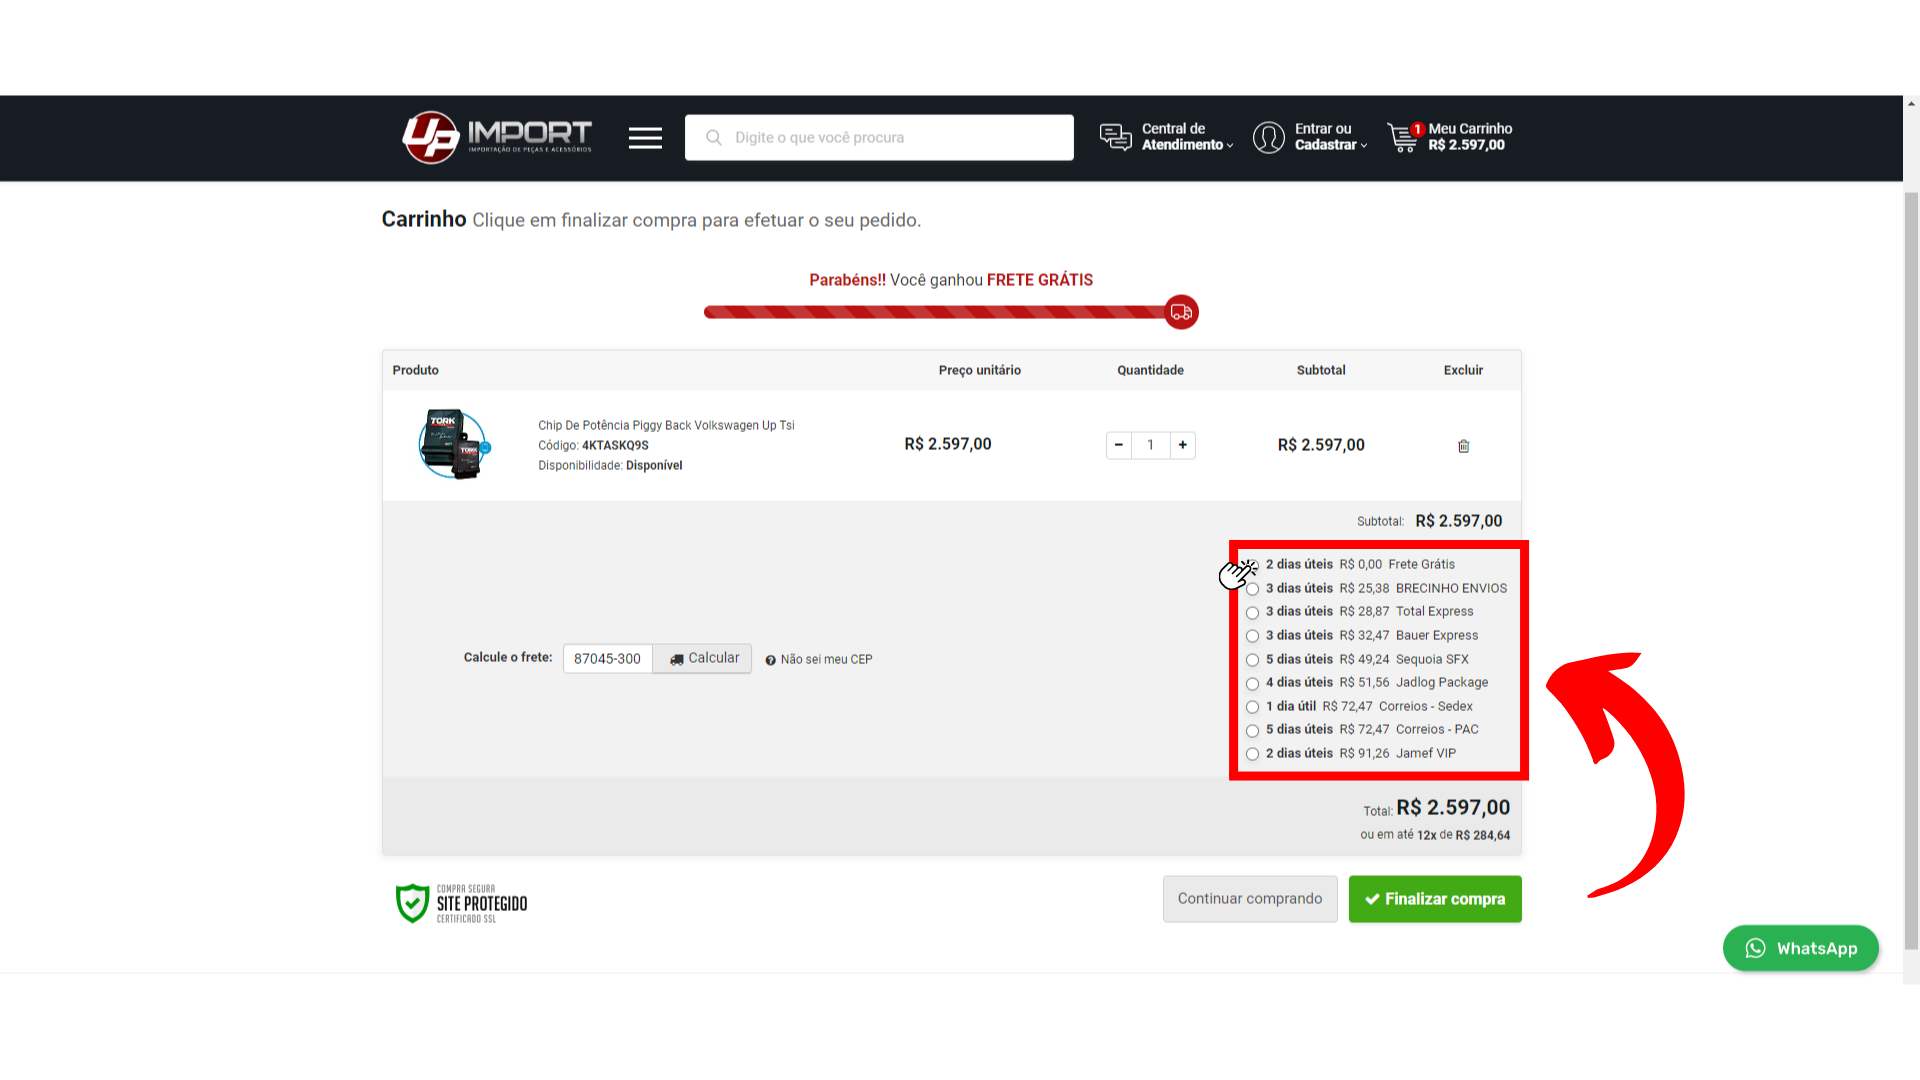
Task: Click the free shipping truck icon
Action: pos(1181,312)
